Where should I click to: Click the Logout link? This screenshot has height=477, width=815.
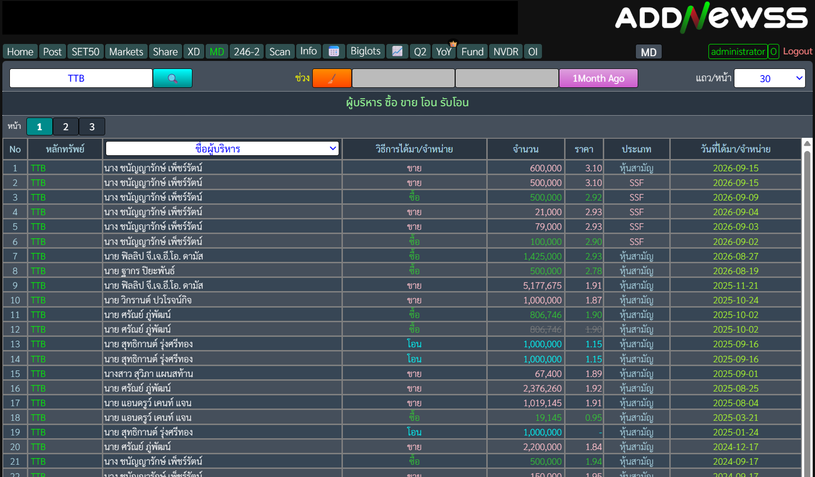(x=797, y=51)
